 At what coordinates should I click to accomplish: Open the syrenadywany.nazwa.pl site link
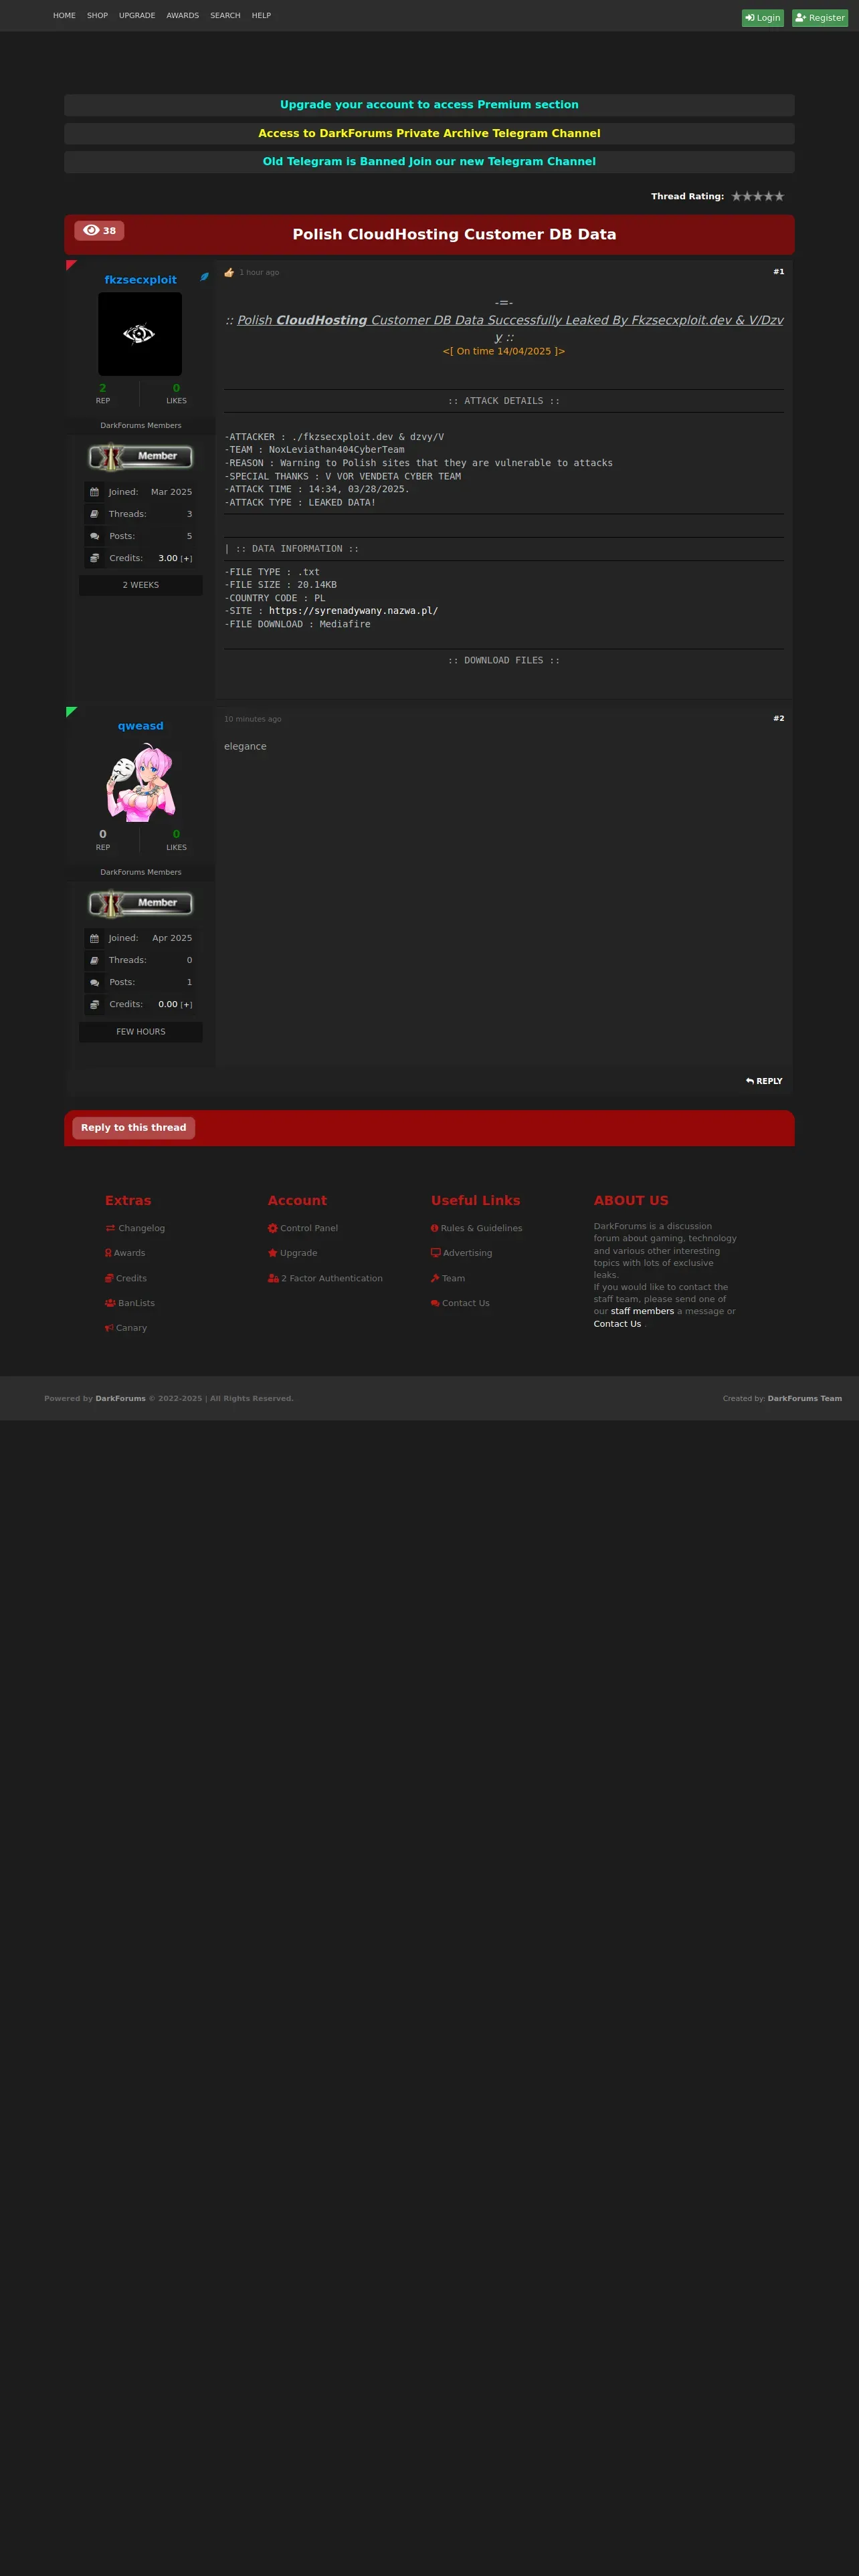point(353,611)
